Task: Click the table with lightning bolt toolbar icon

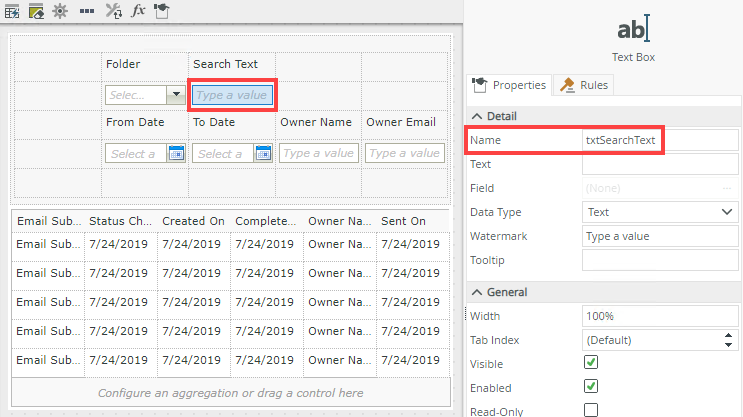Action: tap(13, 11)
